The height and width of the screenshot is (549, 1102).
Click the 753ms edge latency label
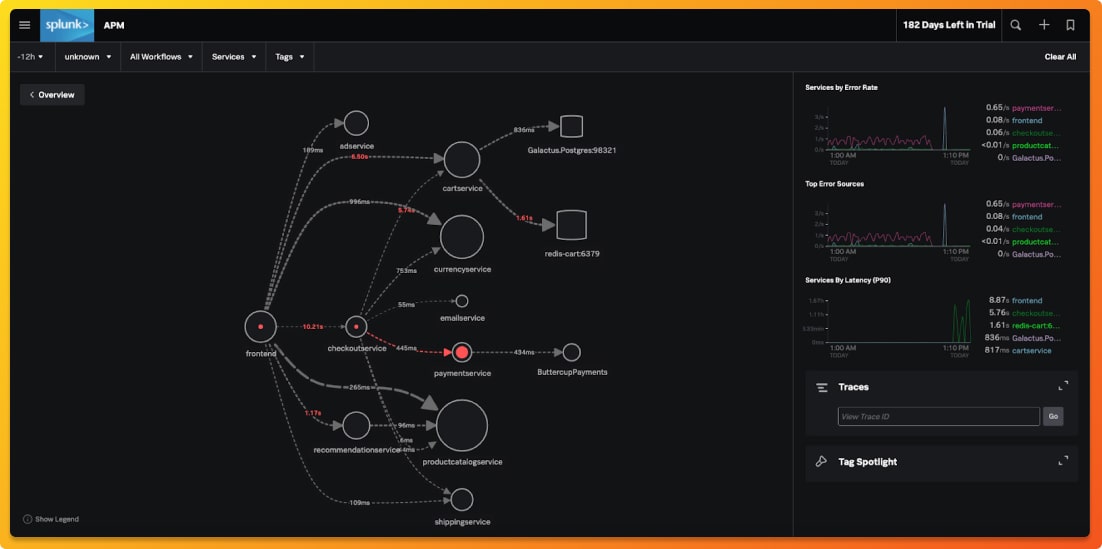coord(406,271)
